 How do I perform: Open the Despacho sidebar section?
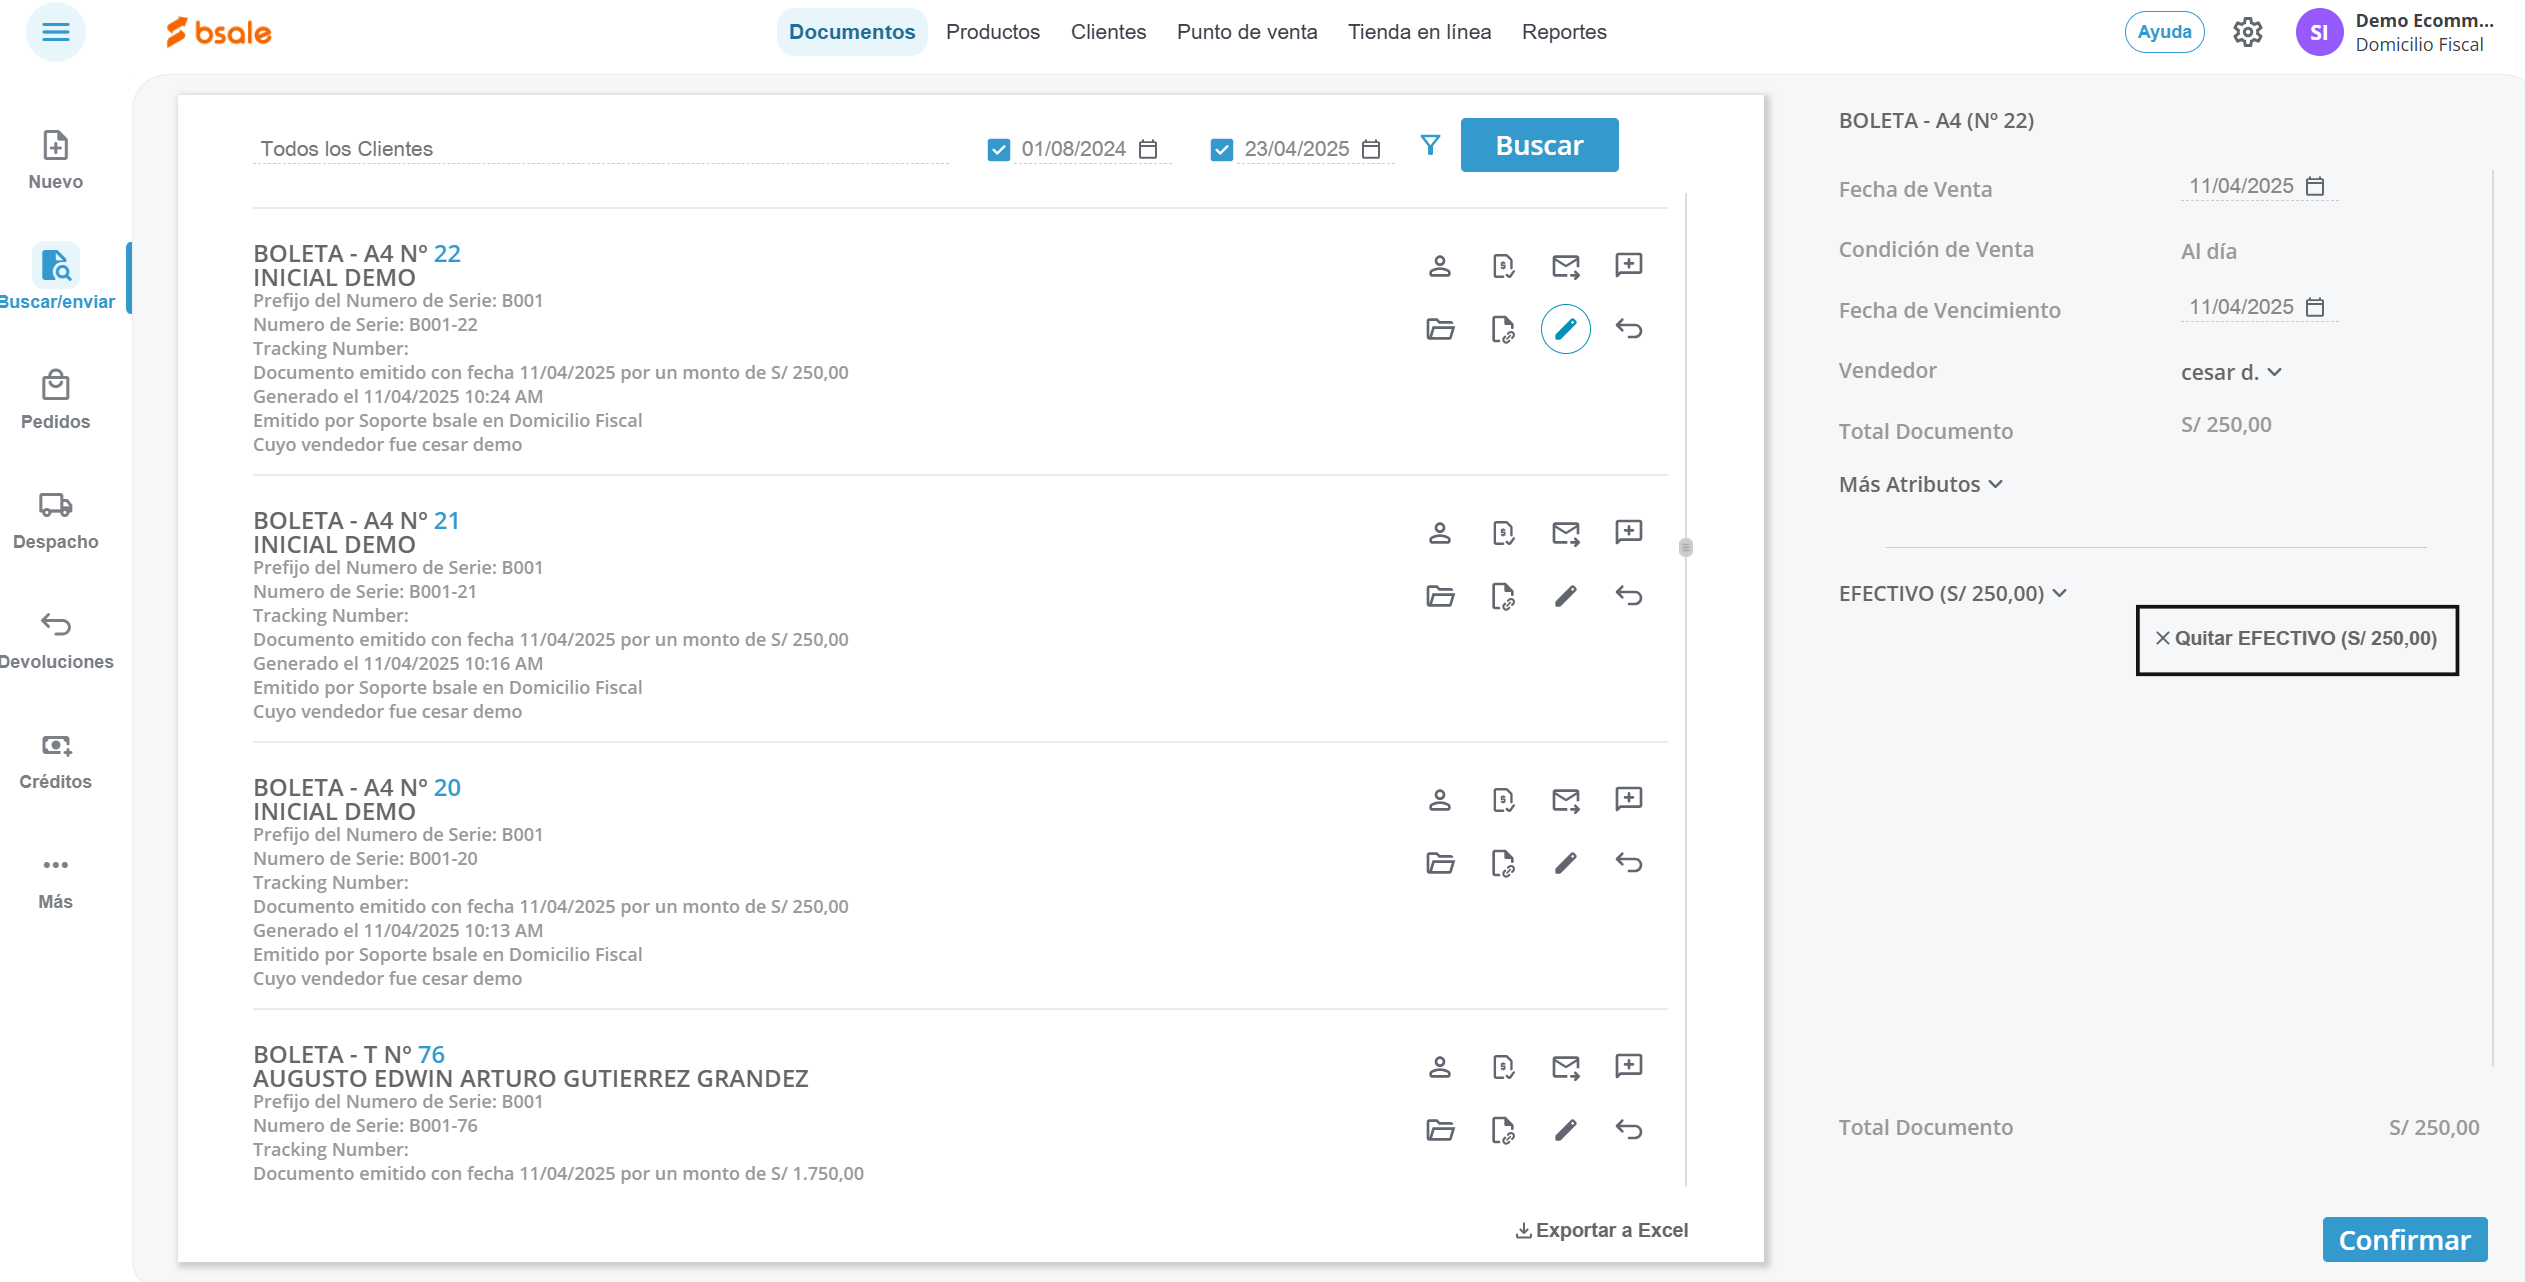pos(56,520)
